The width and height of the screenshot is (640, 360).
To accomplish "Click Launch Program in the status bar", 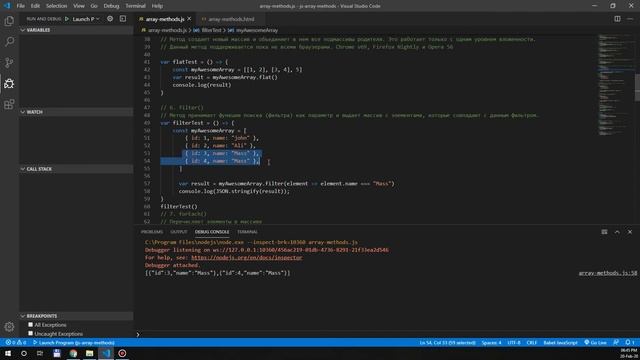I will click(x=74, y=342).
